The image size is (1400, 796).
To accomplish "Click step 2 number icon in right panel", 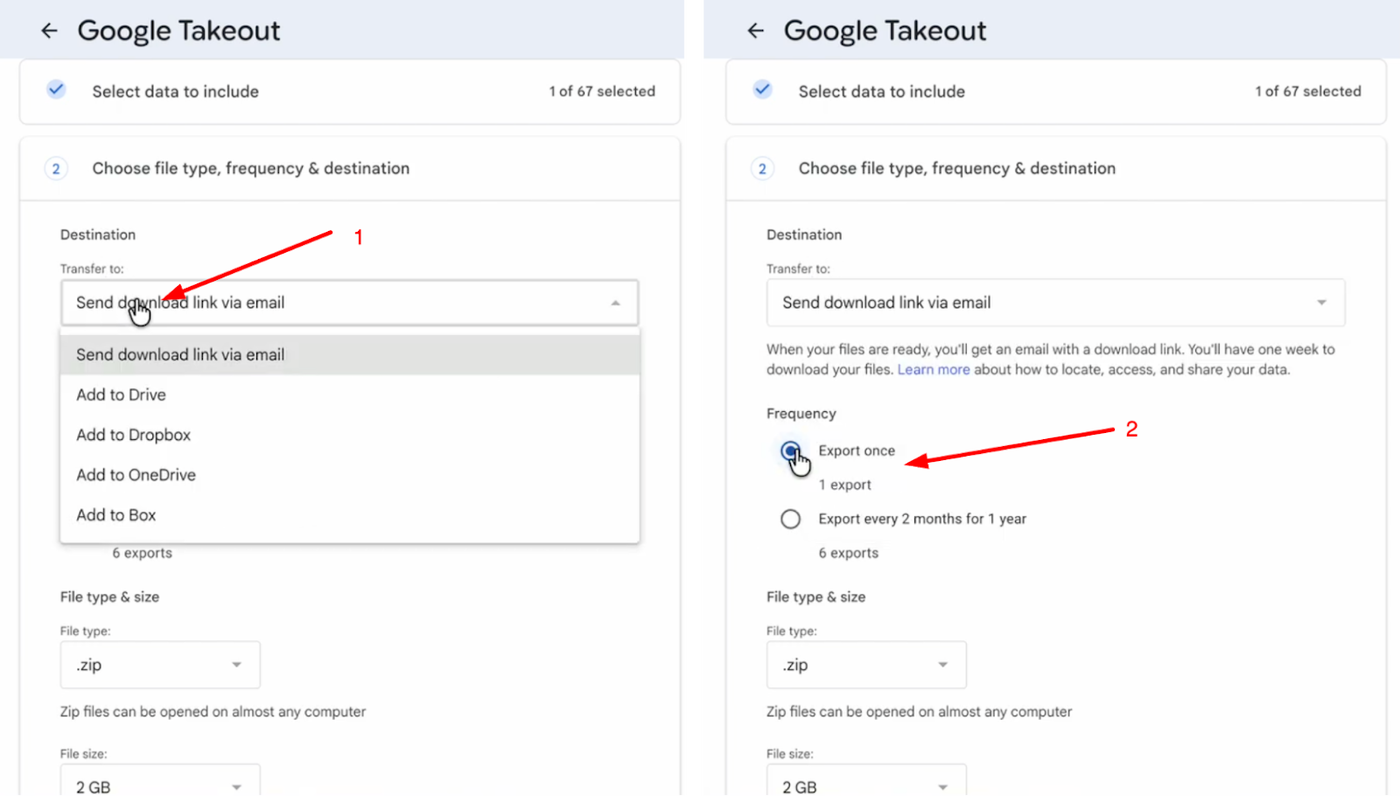I will pyautogui.click(x=762, y=168).
